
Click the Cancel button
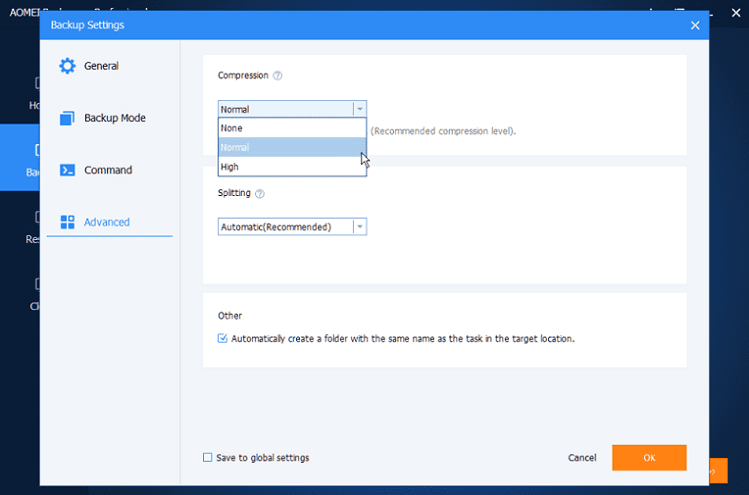582,458
